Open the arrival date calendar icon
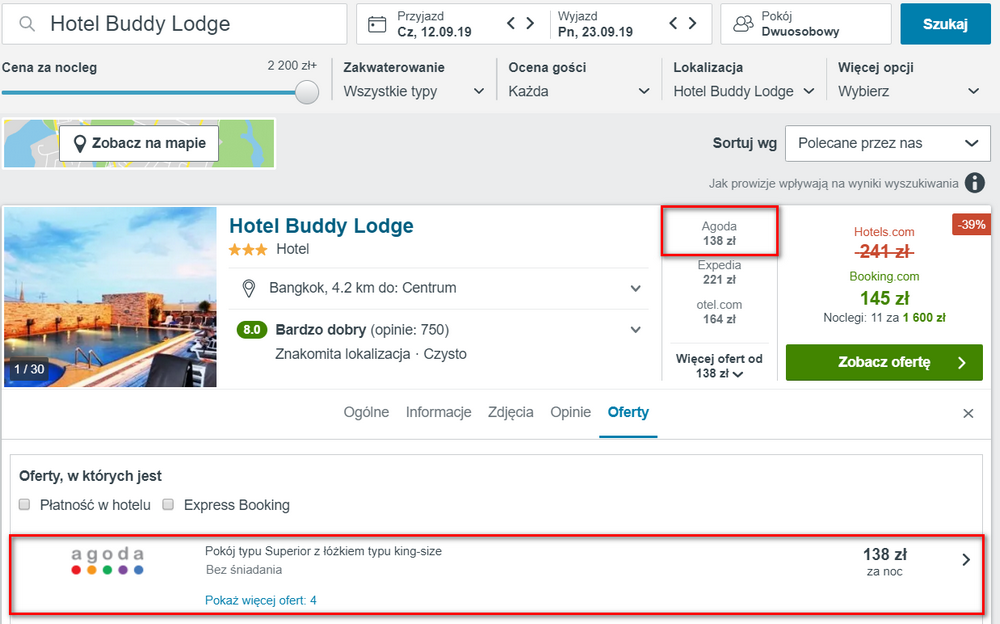 (377, 24)
